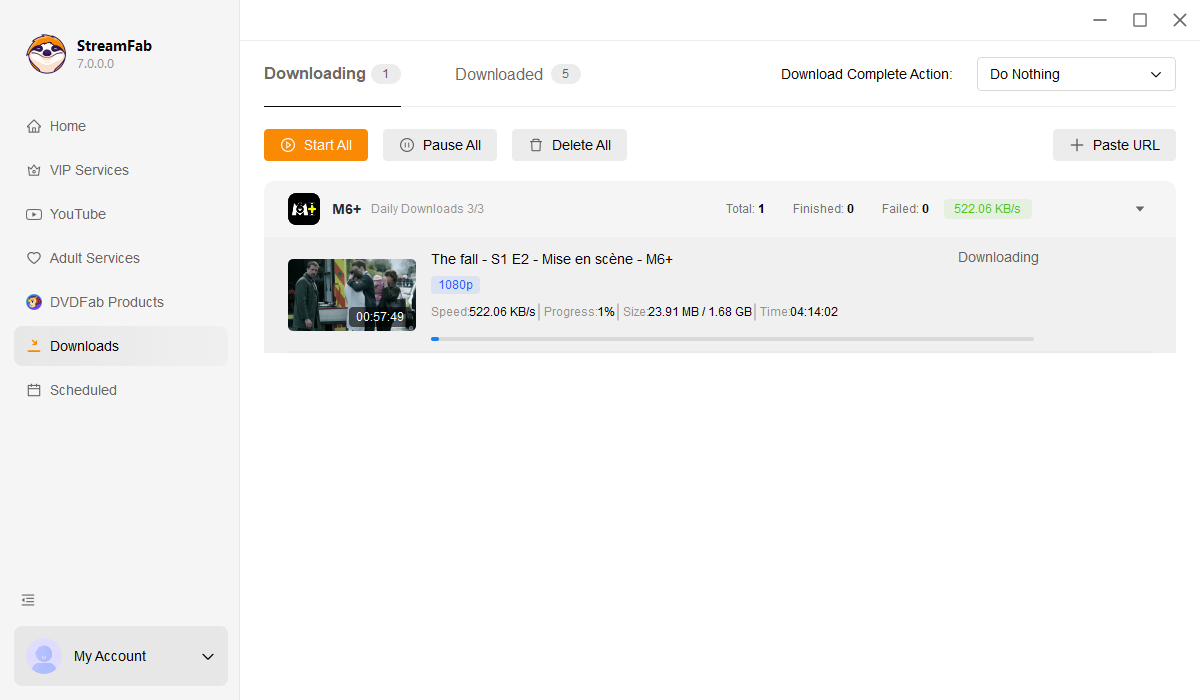Click Start All to resume downloads

(x=315, y=145)
